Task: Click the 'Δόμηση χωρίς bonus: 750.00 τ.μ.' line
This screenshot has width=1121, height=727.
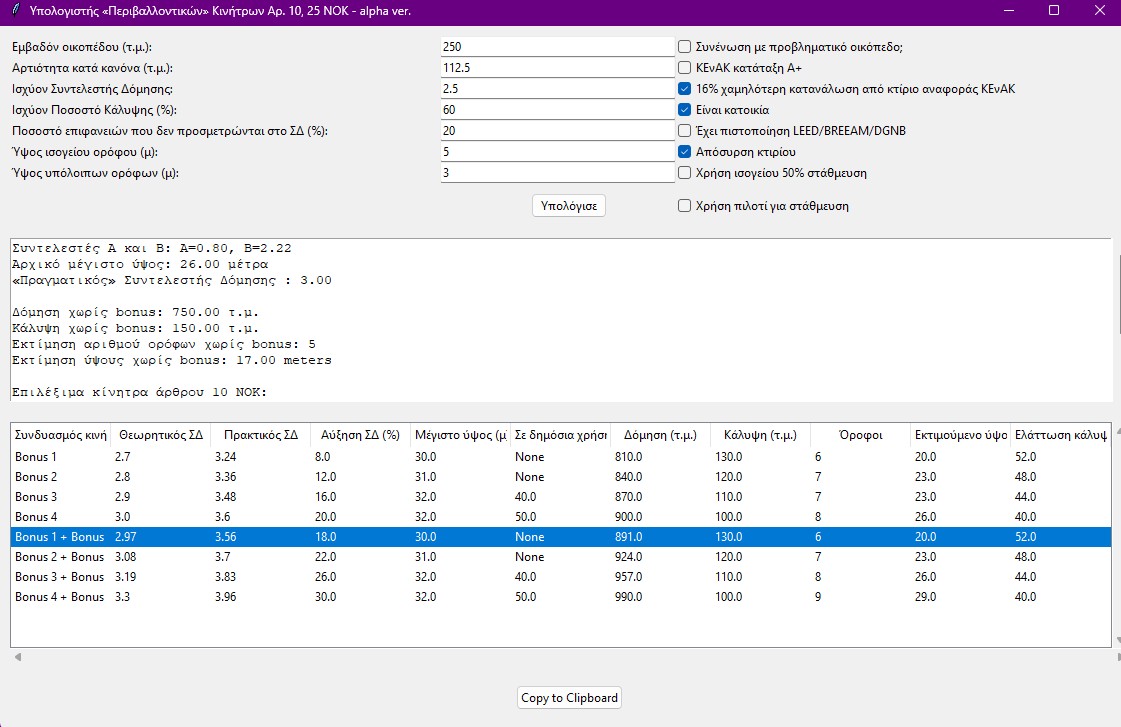Action: 136,312
